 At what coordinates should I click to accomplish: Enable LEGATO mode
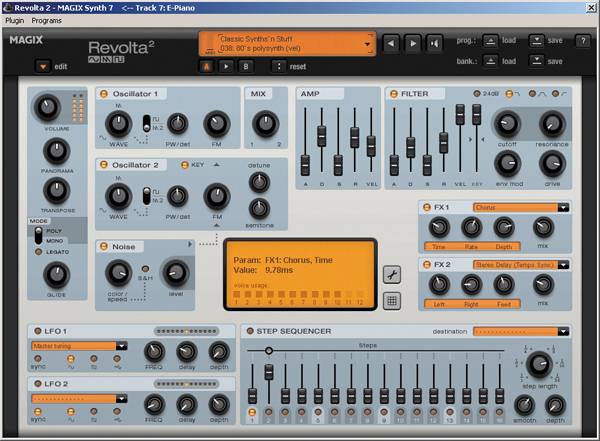[38, 252]
